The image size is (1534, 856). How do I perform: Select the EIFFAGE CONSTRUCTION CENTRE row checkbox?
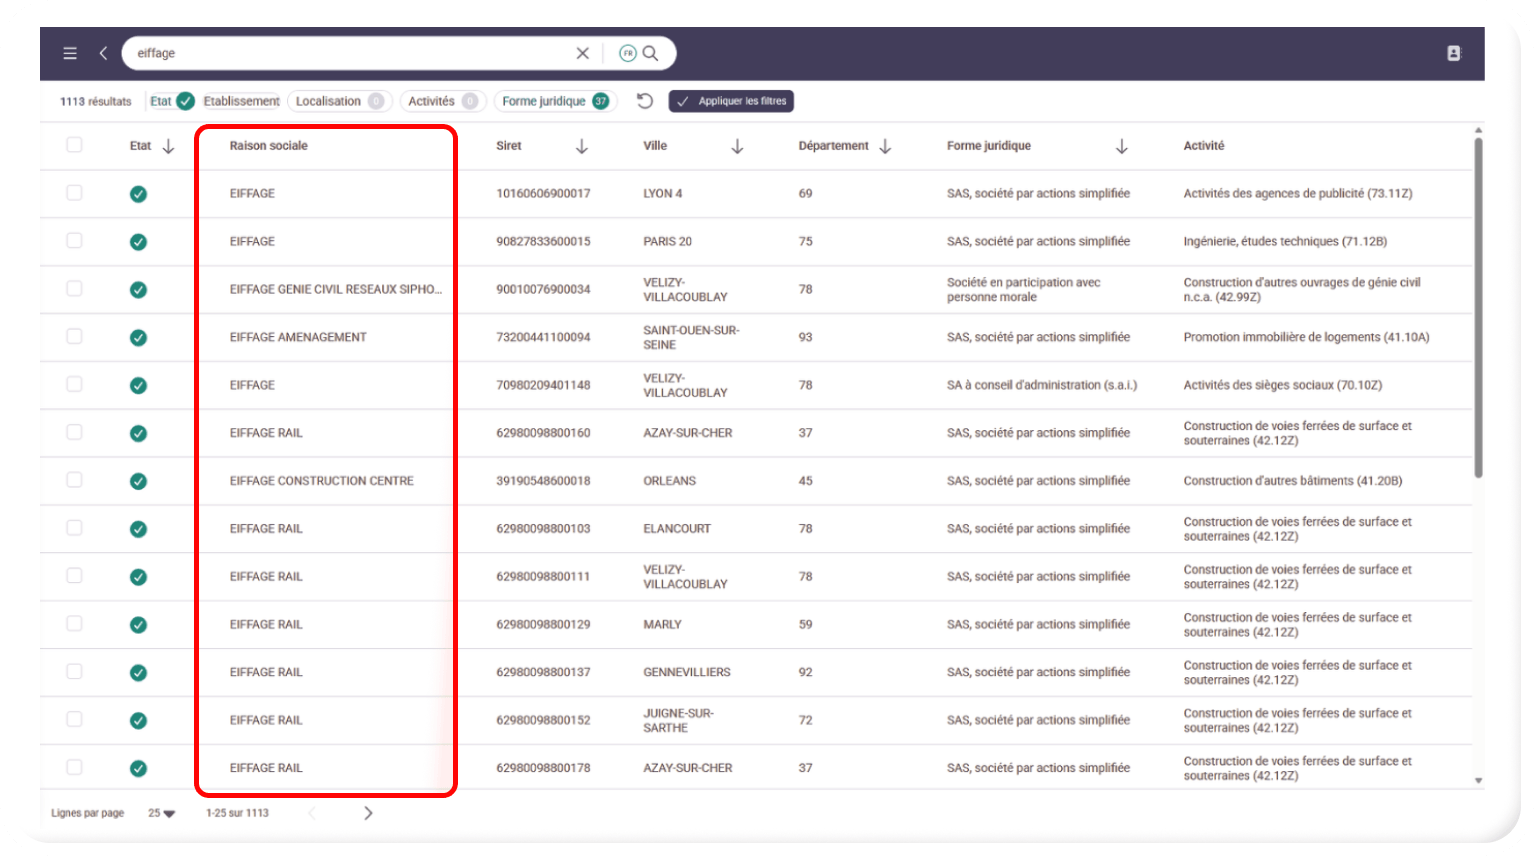(74, 480)
